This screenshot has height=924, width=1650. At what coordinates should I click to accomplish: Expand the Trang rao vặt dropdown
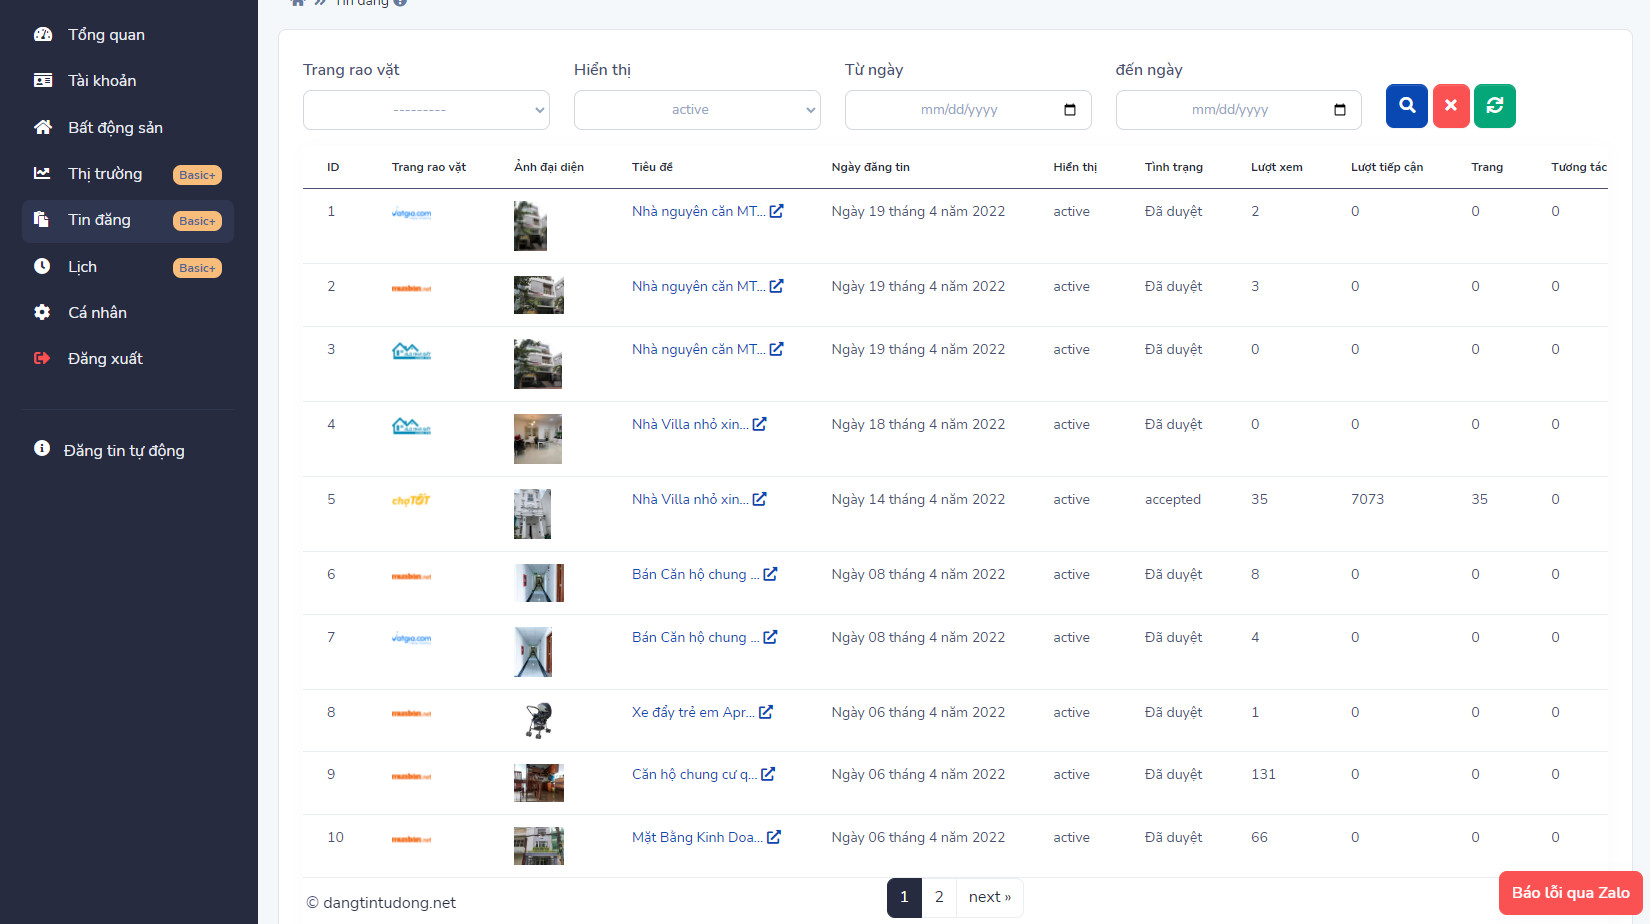[426, 110]
